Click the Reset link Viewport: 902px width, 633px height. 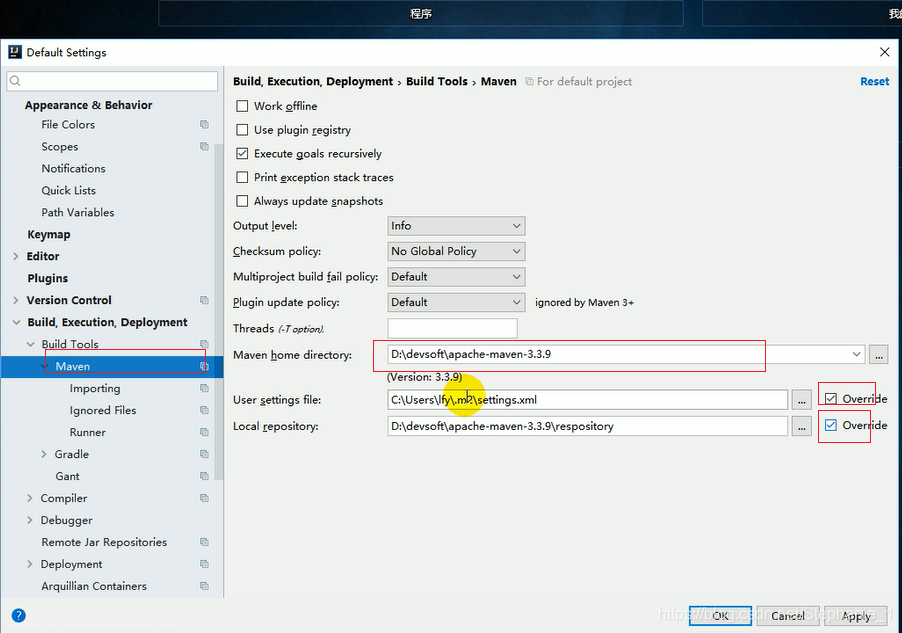[874, 82]
